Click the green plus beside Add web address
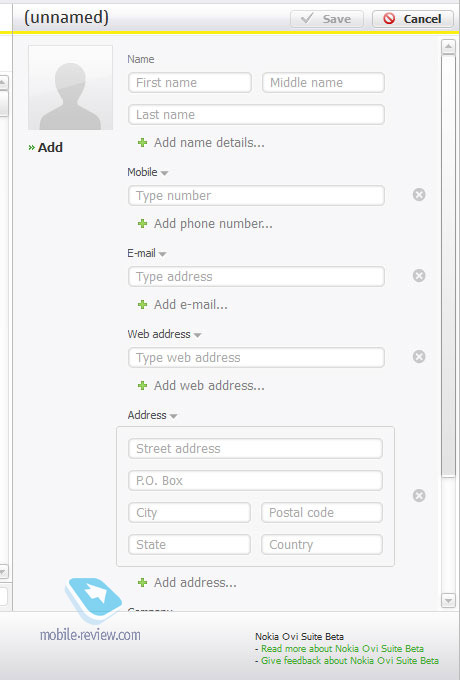 pos(142,386)
